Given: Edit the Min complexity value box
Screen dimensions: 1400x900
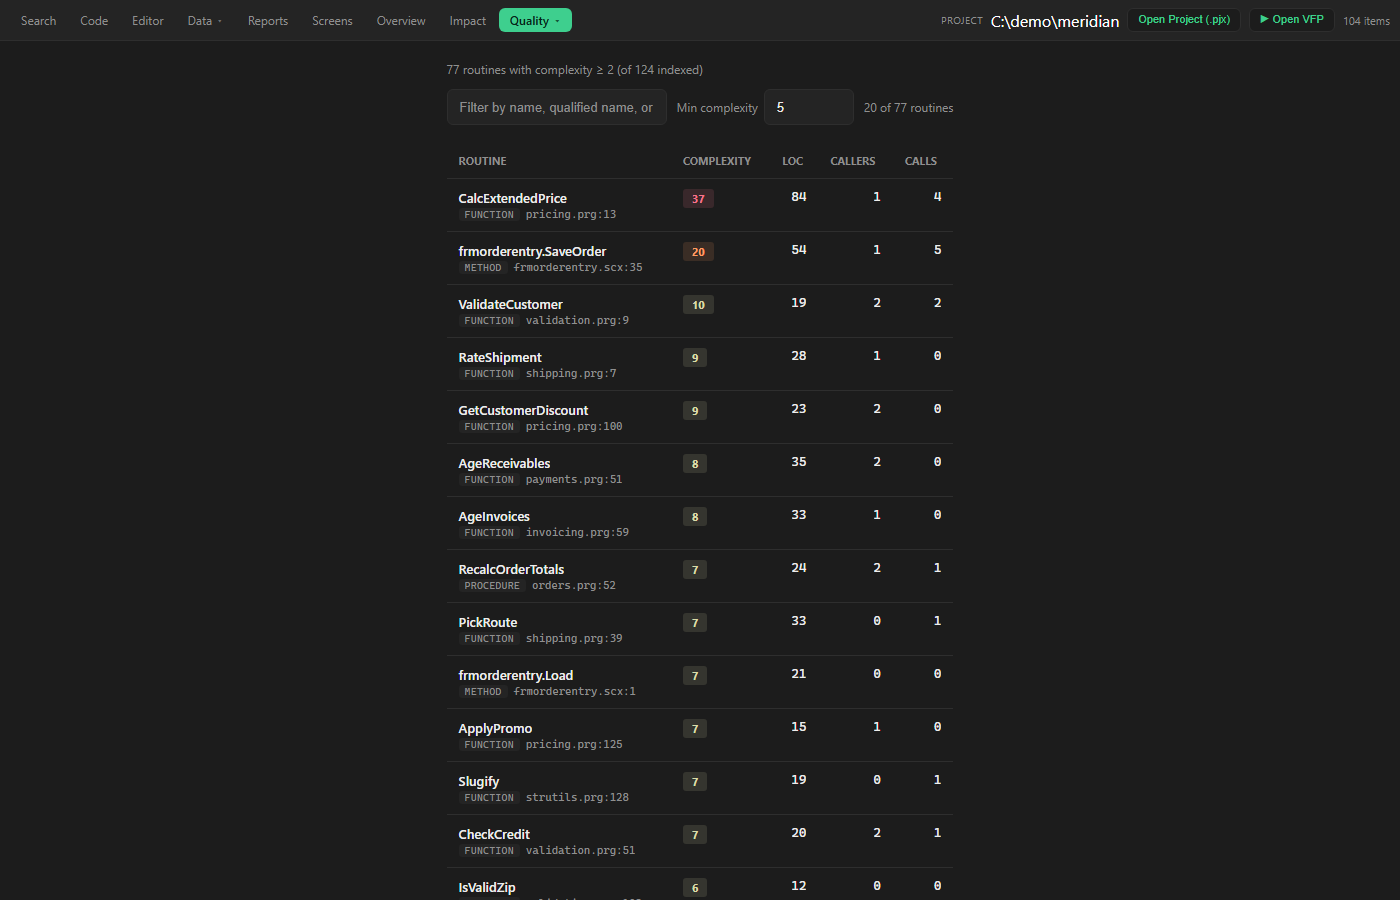Looking at the screenshot, I should [x=808, y=107].
